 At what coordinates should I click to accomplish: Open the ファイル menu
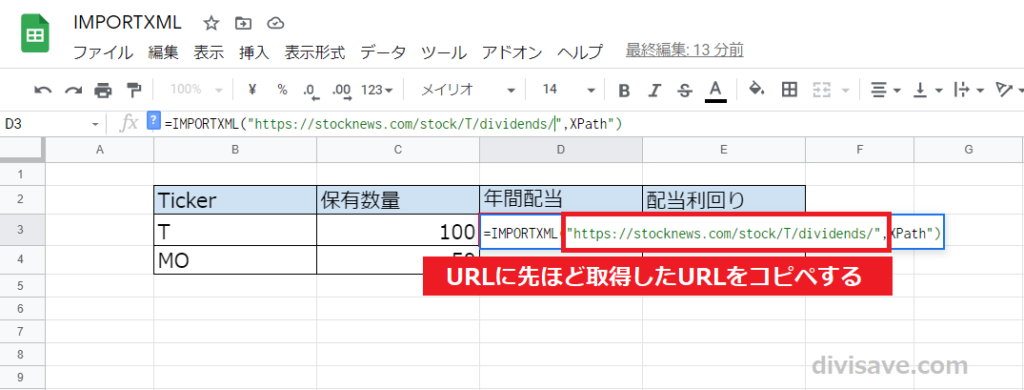click(103, 52)
